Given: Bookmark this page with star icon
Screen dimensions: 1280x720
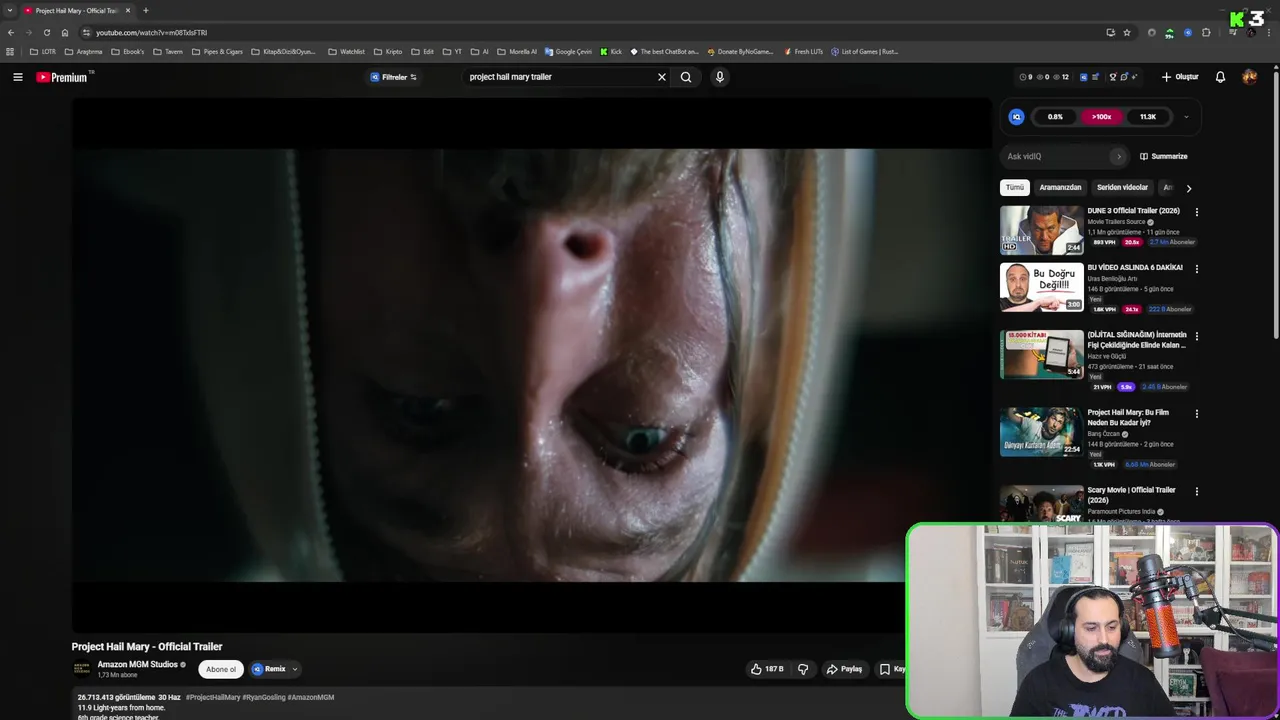Looking at the screenshot, I should (1127, 32).
